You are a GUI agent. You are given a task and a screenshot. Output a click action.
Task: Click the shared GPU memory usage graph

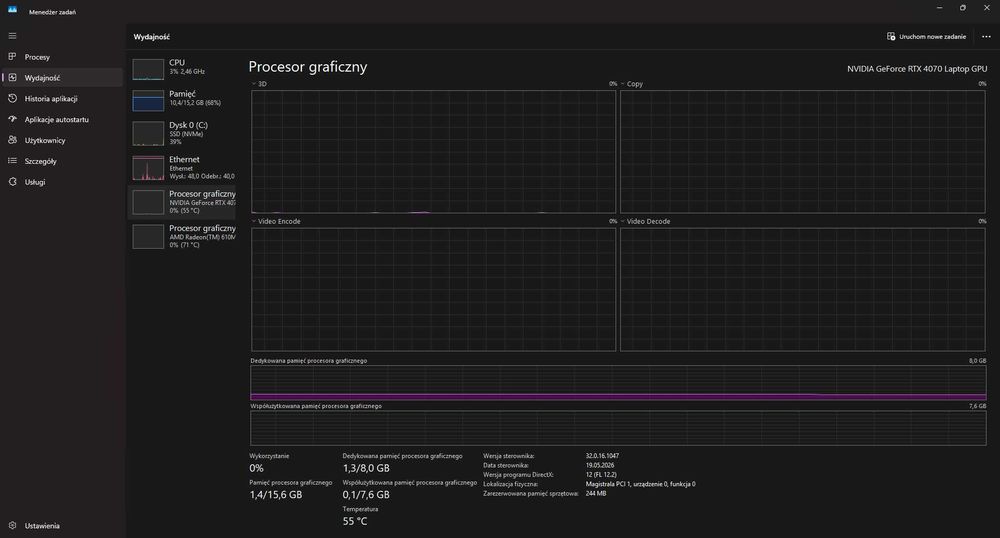(x=618, y=428)
